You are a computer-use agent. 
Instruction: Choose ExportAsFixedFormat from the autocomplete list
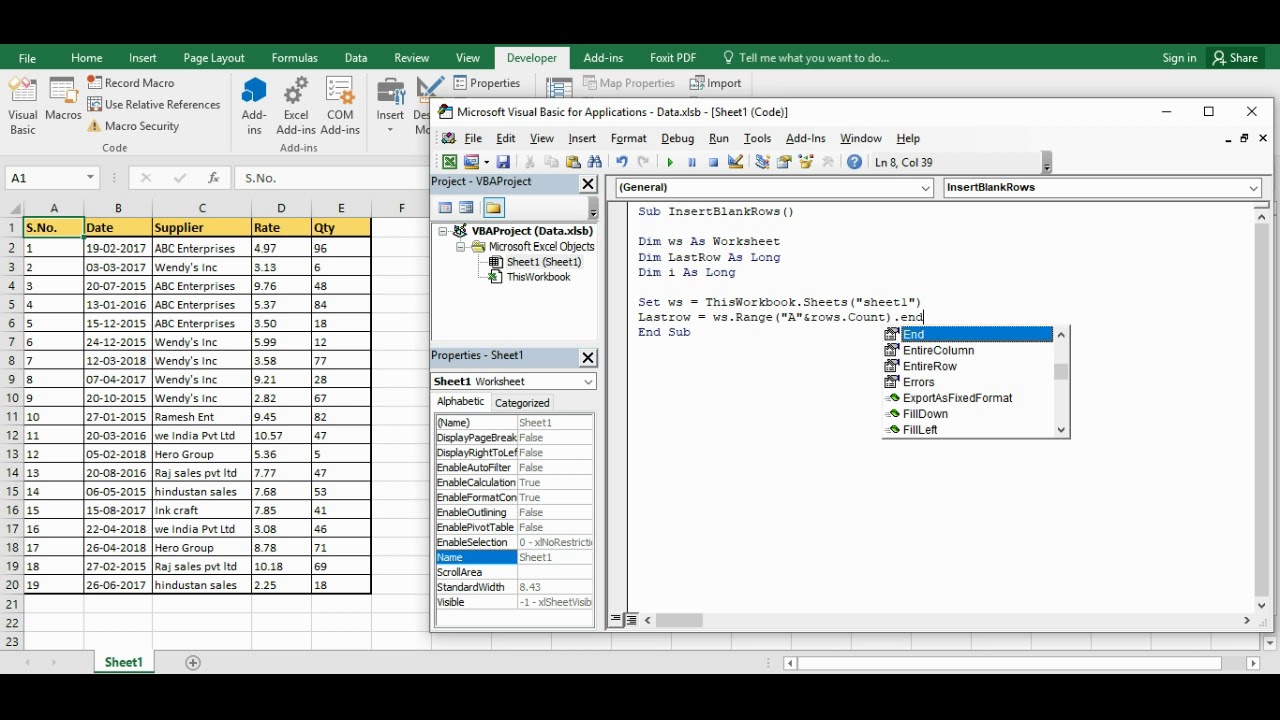point(957,398)
